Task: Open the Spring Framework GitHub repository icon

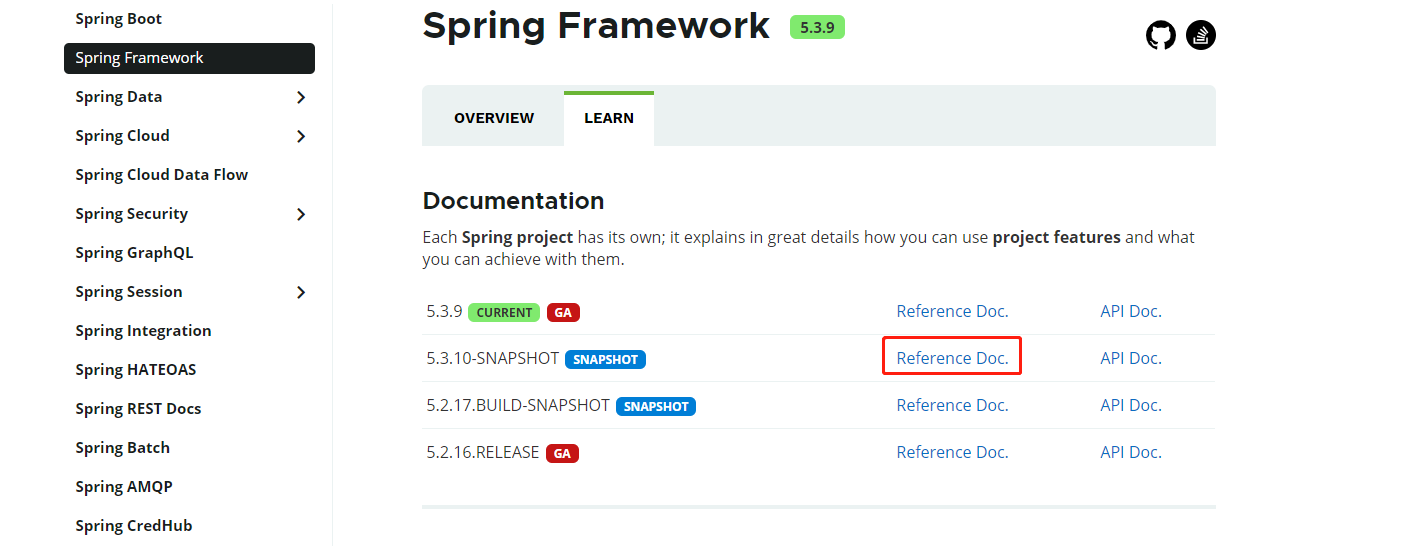Action: pyautogui.click(x=1160, y=36)
